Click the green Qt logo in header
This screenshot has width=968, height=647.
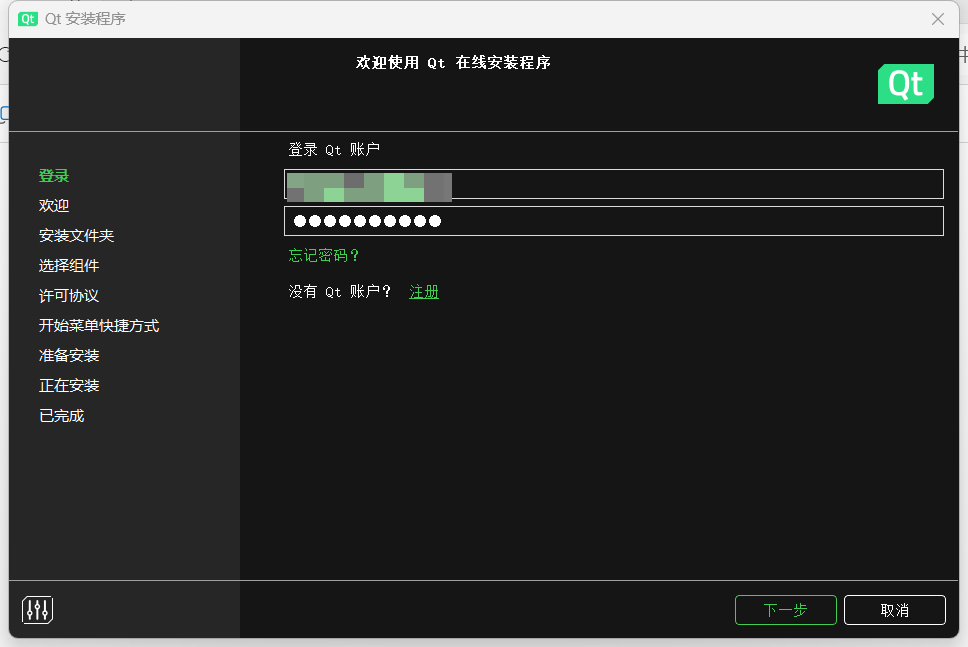[x=906, y=84]
